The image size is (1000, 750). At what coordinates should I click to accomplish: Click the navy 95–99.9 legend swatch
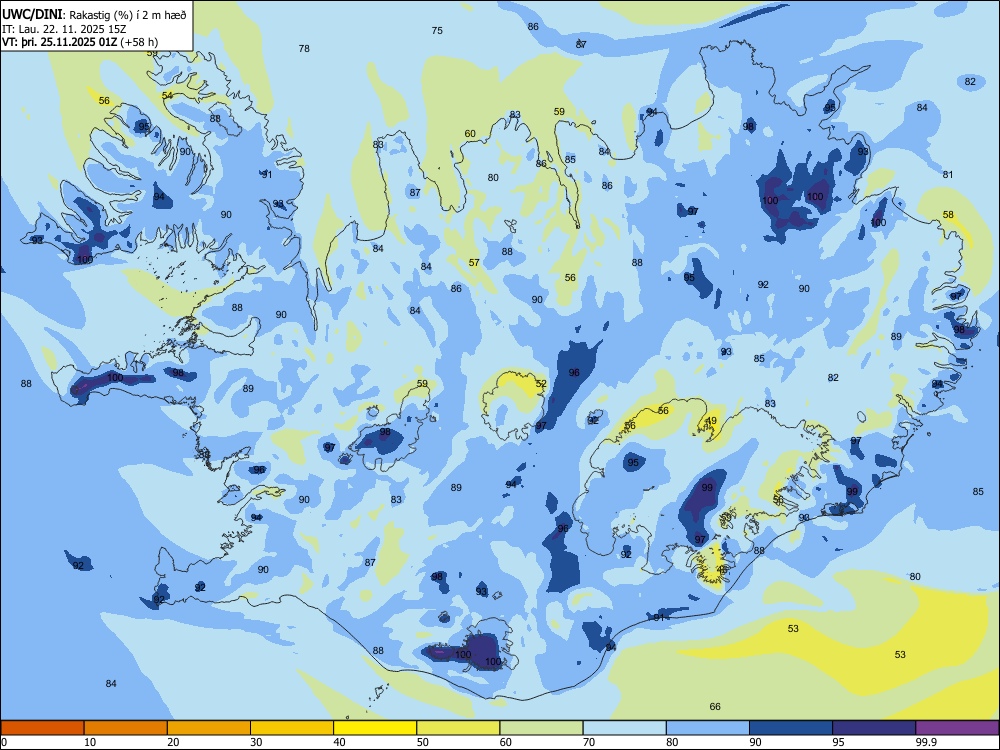[x=874, y=728]
